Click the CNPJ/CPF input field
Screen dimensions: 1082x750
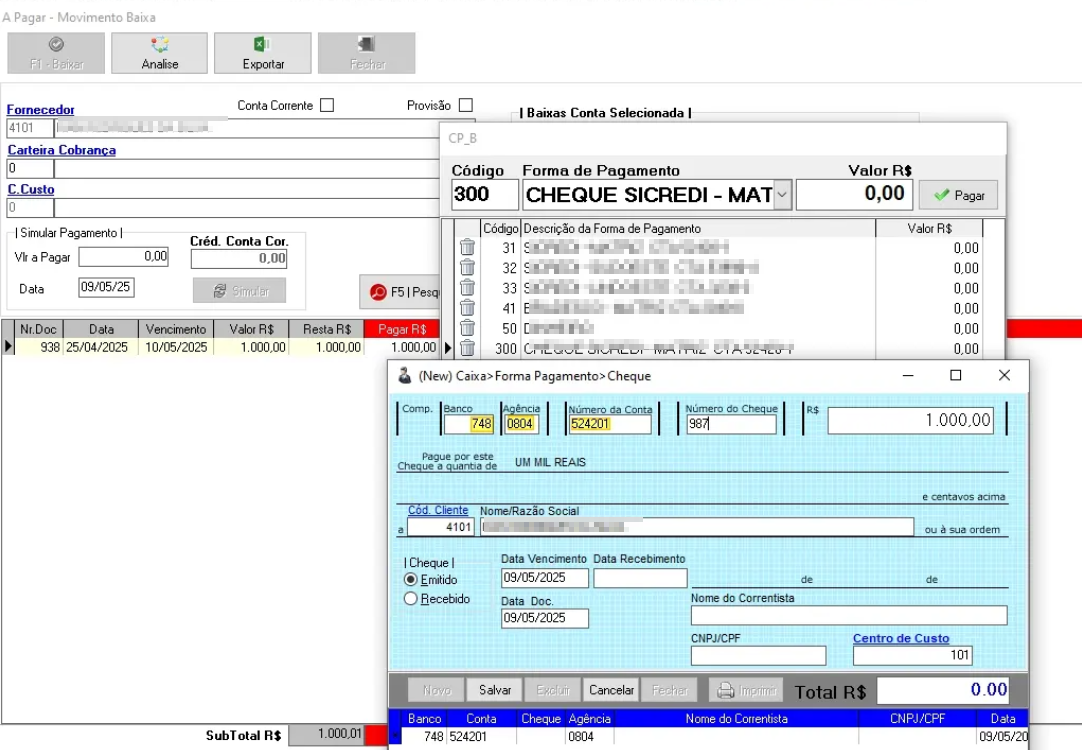(x=758, y=655)
